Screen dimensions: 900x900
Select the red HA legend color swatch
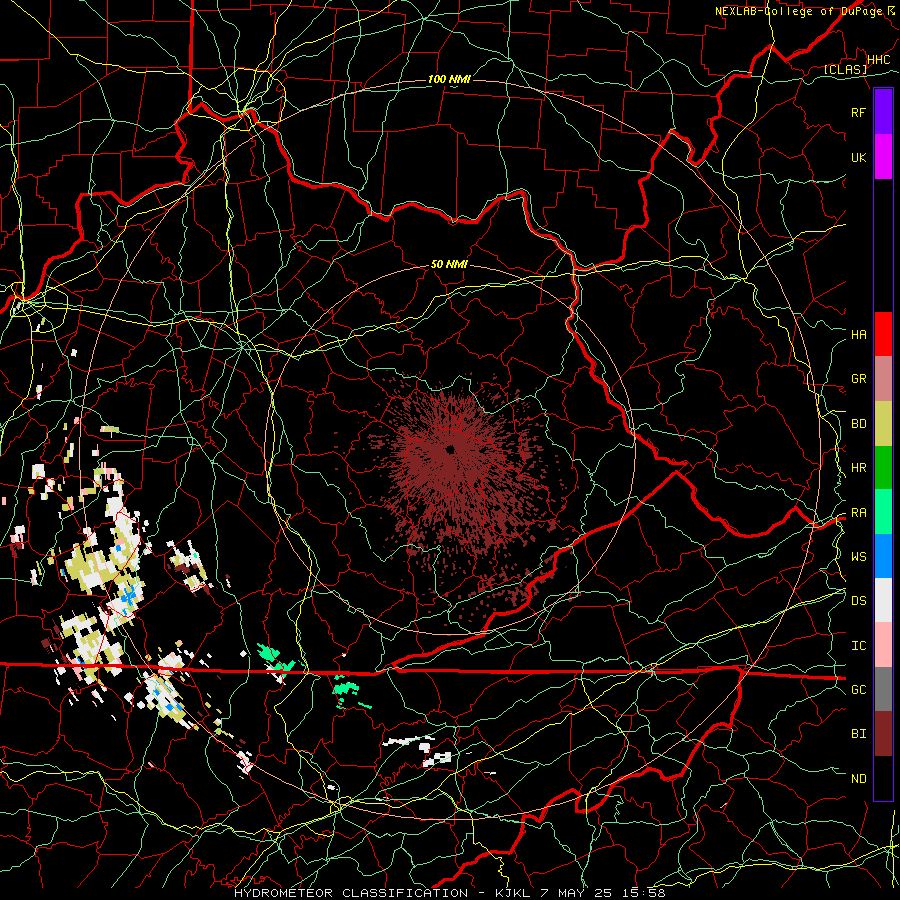[883, 334]
